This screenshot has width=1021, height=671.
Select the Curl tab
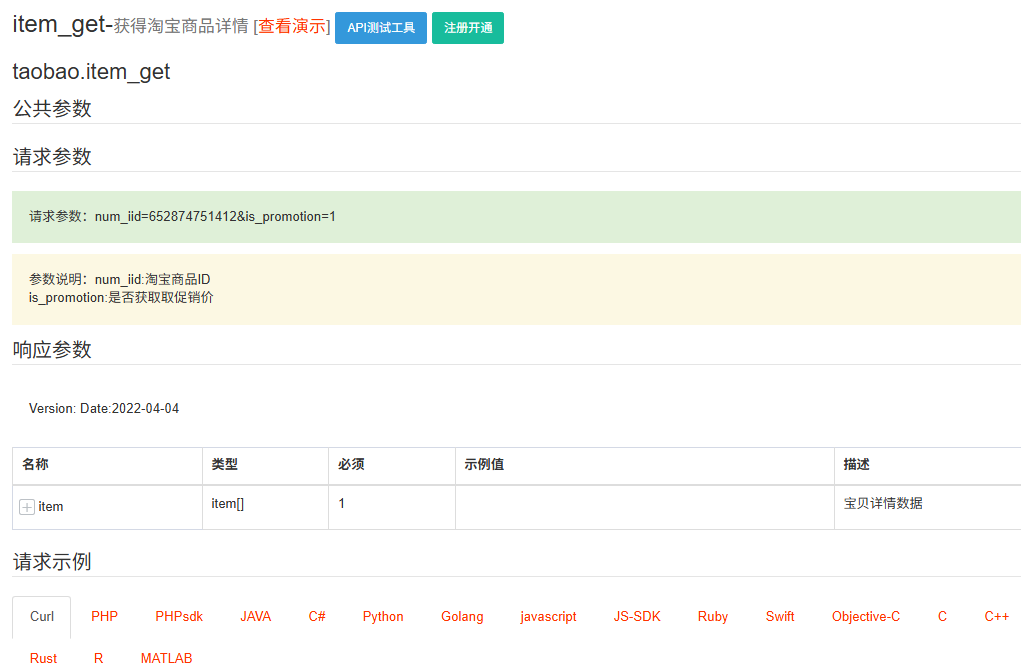42,616
